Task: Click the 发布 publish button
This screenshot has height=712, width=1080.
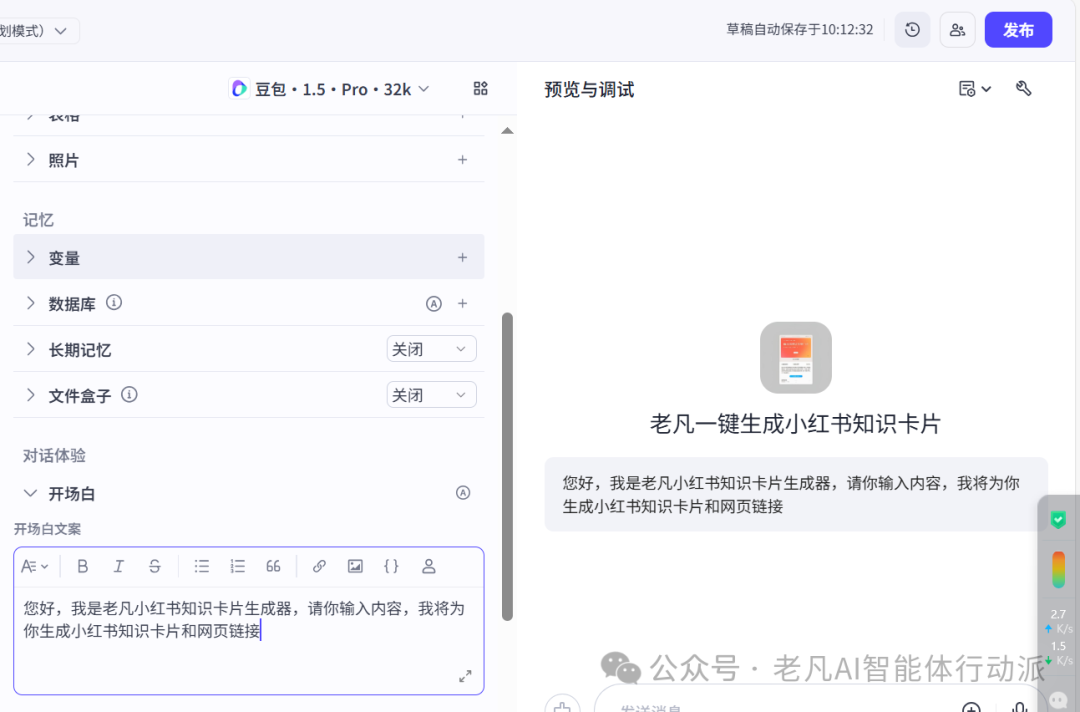Action: coord(1018,30)
